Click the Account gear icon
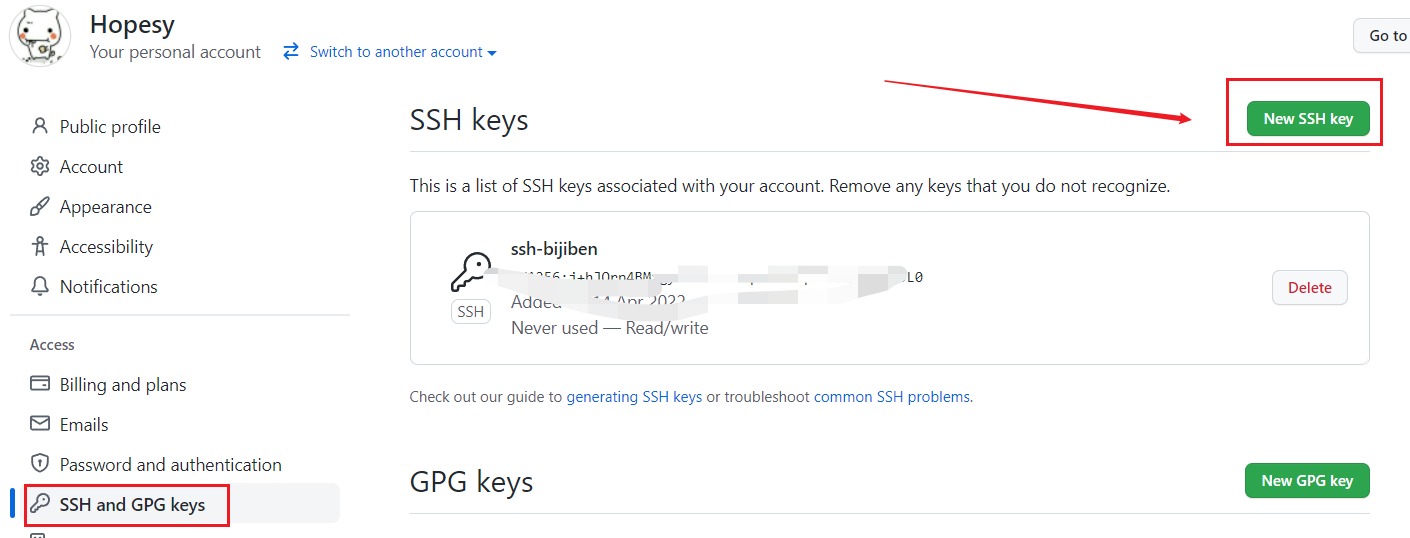 click(40, 166)
